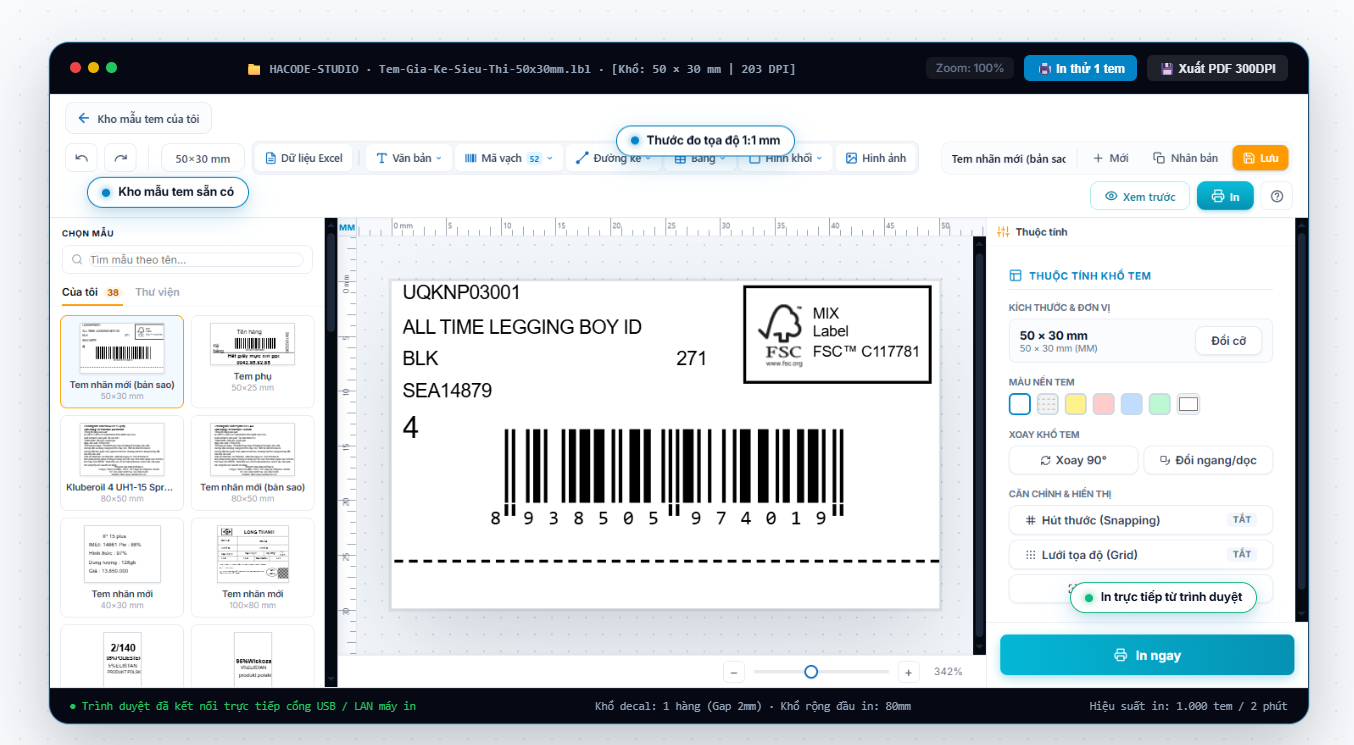This screenshot has width=1354, height=745.
Task: Click the label name field Tem nhãn mới
Action: (1008, 158)
